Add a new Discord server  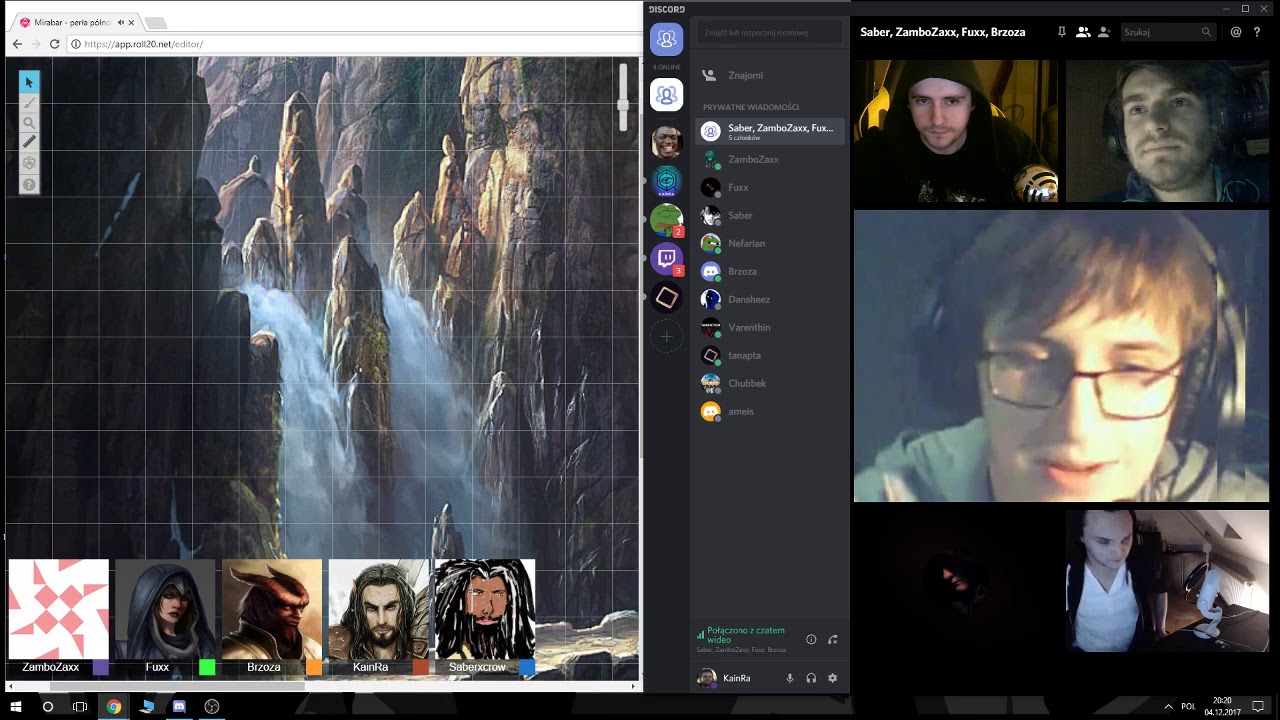click(x=667, y=337)
